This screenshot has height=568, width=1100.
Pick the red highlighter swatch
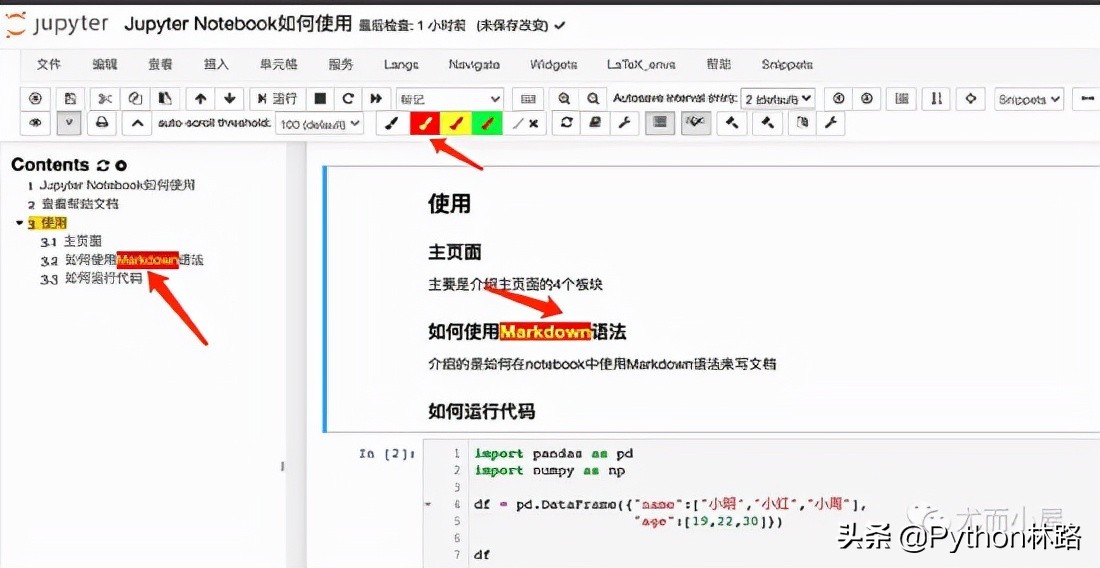pyautogui.click(x=424, y=123)
